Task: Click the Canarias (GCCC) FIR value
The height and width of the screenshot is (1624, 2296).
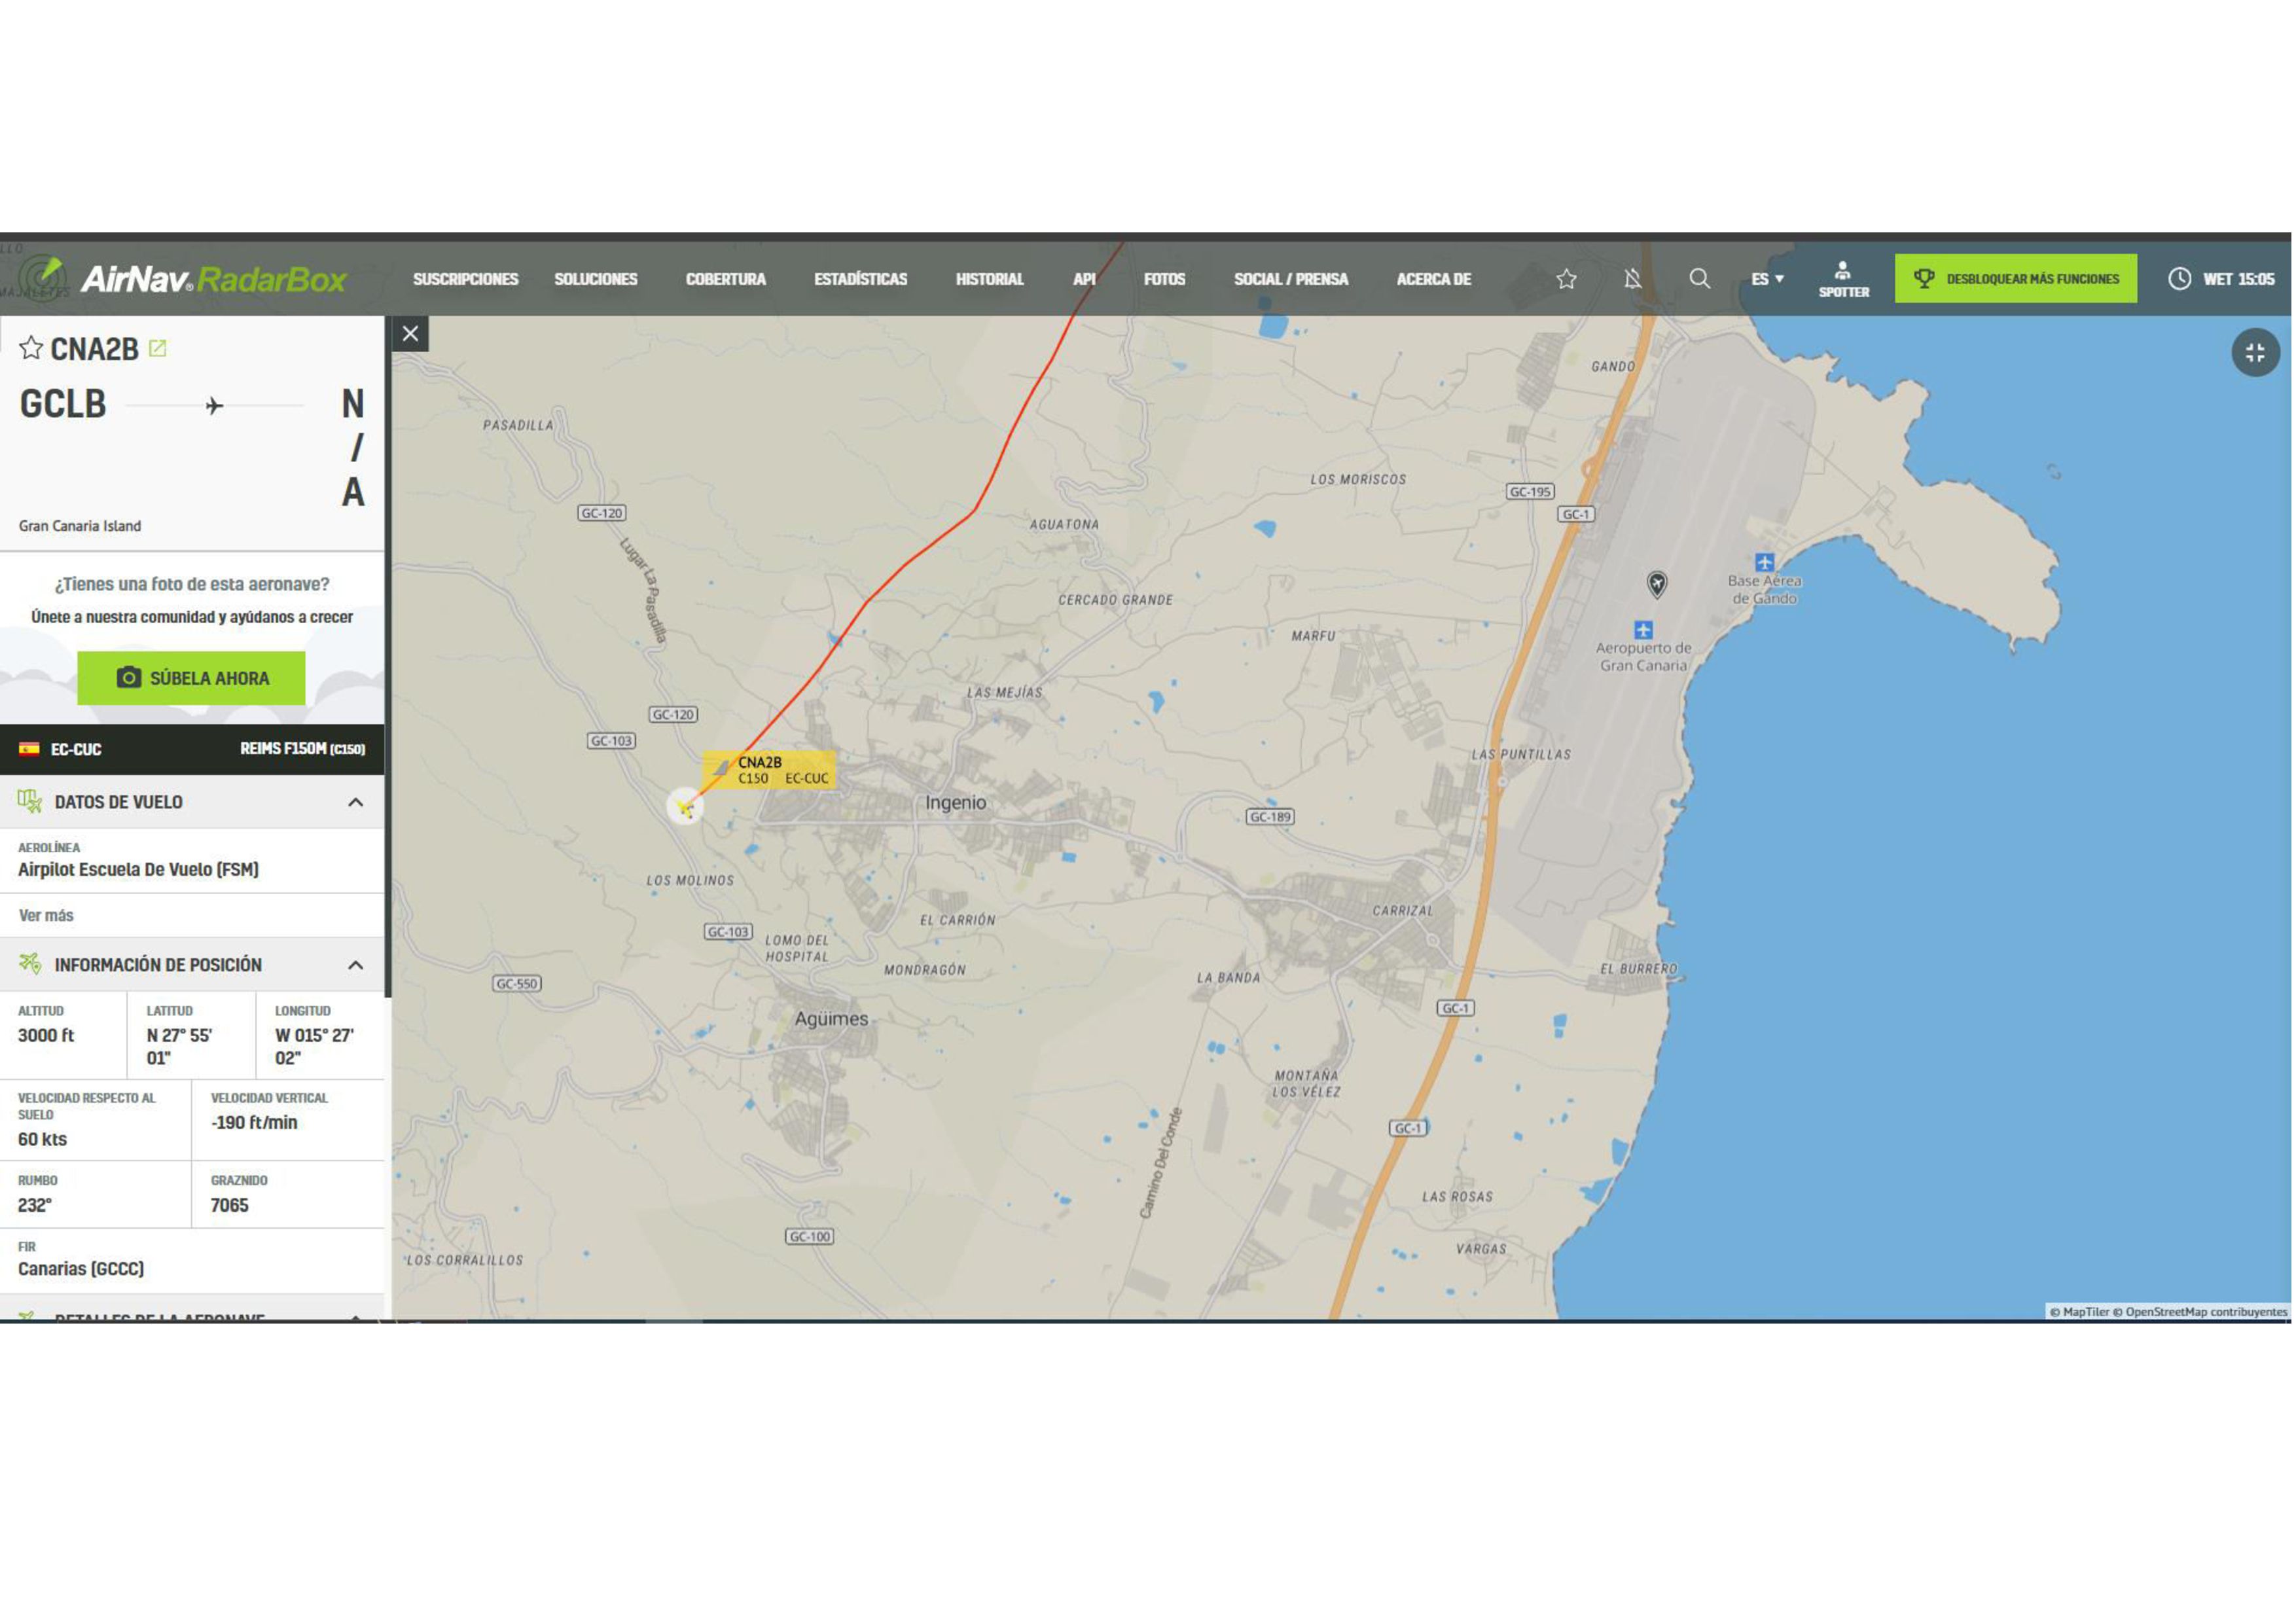Action: (x=81, y=1269)
